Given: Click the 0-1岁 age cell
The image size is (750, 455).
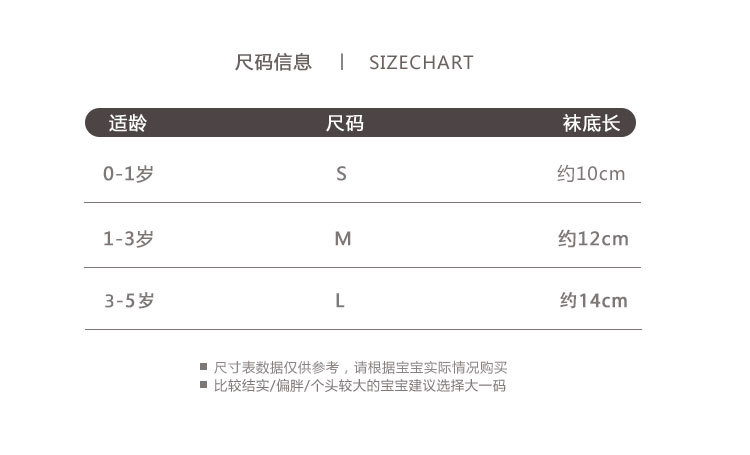Looking at the screenshot, I should 128,174.
